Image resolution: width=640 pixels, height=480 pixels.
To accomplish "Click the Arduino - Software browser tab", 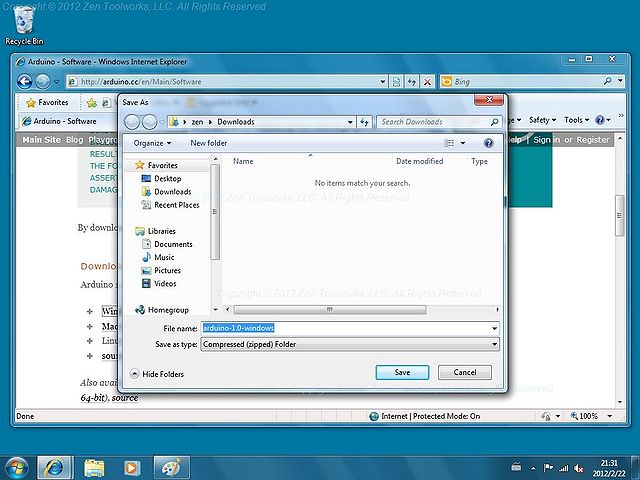I will click(x=65, y=121).
